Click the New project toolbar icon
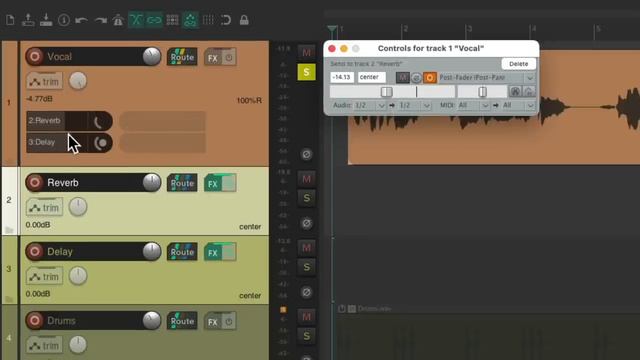The width and height of the screenshot is (640, 360). [10, 20]
